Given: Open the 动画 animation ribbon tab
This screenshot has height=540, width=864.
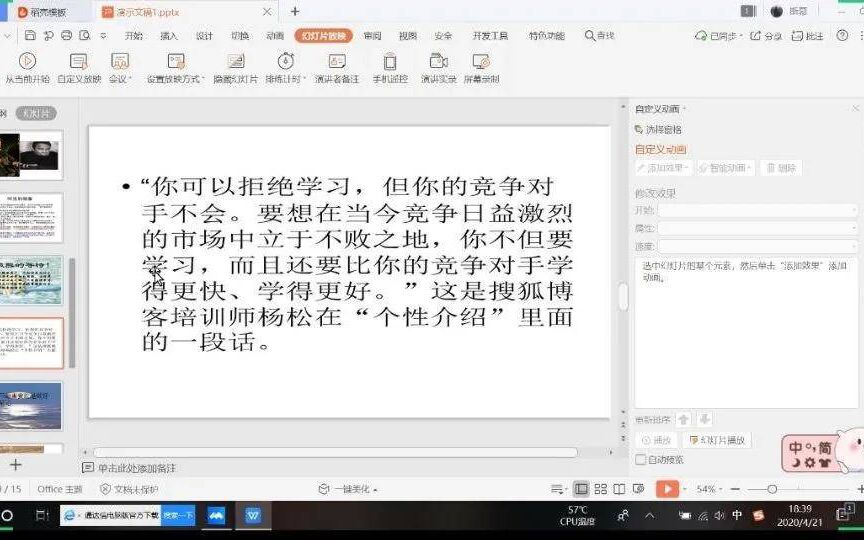Looking at the screenshot, I should click(x=275, y=36).
